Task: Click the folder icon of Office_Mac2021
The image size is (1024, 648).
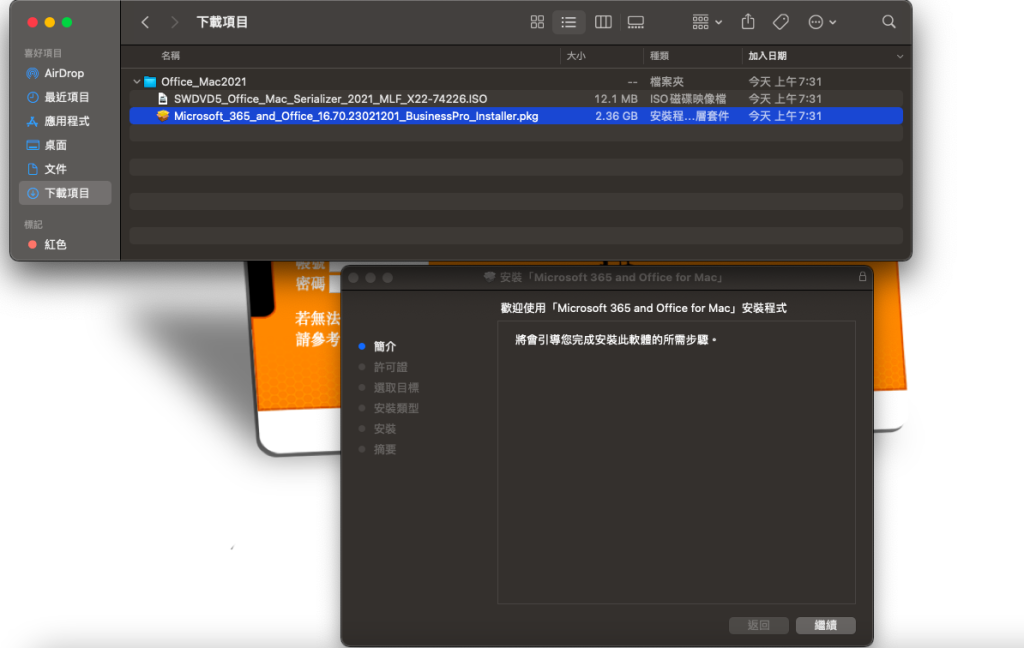Action: 150,82
